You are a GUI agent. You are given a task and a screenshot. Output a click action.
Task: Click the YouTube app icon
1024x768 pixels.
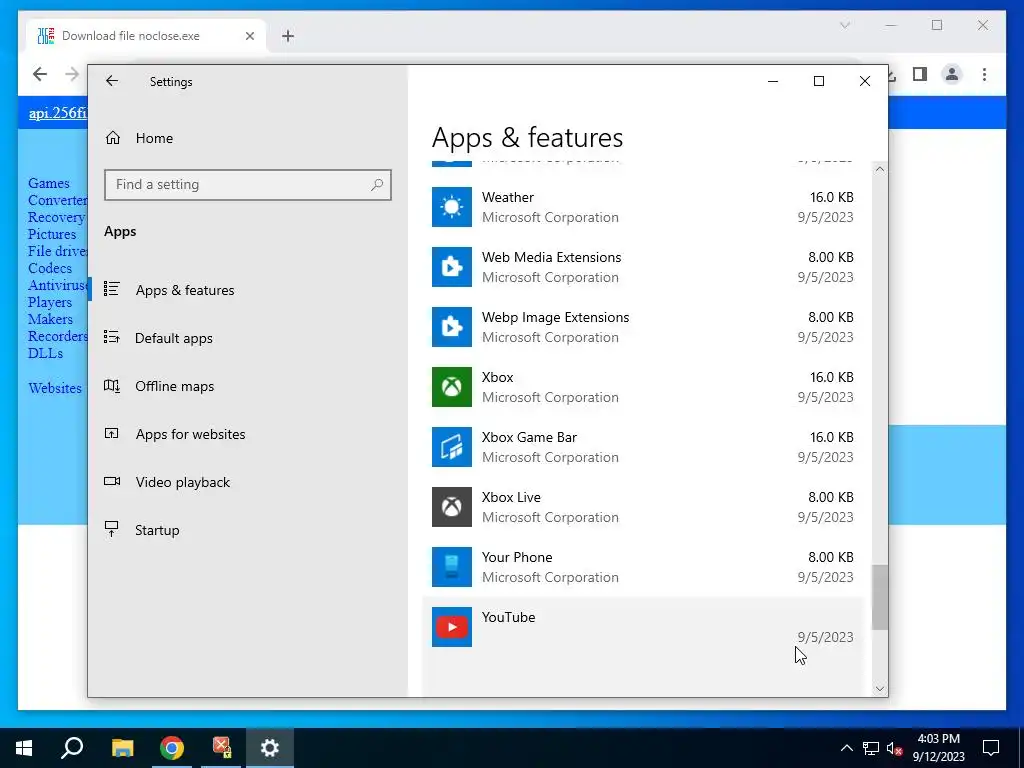(451, 628)
